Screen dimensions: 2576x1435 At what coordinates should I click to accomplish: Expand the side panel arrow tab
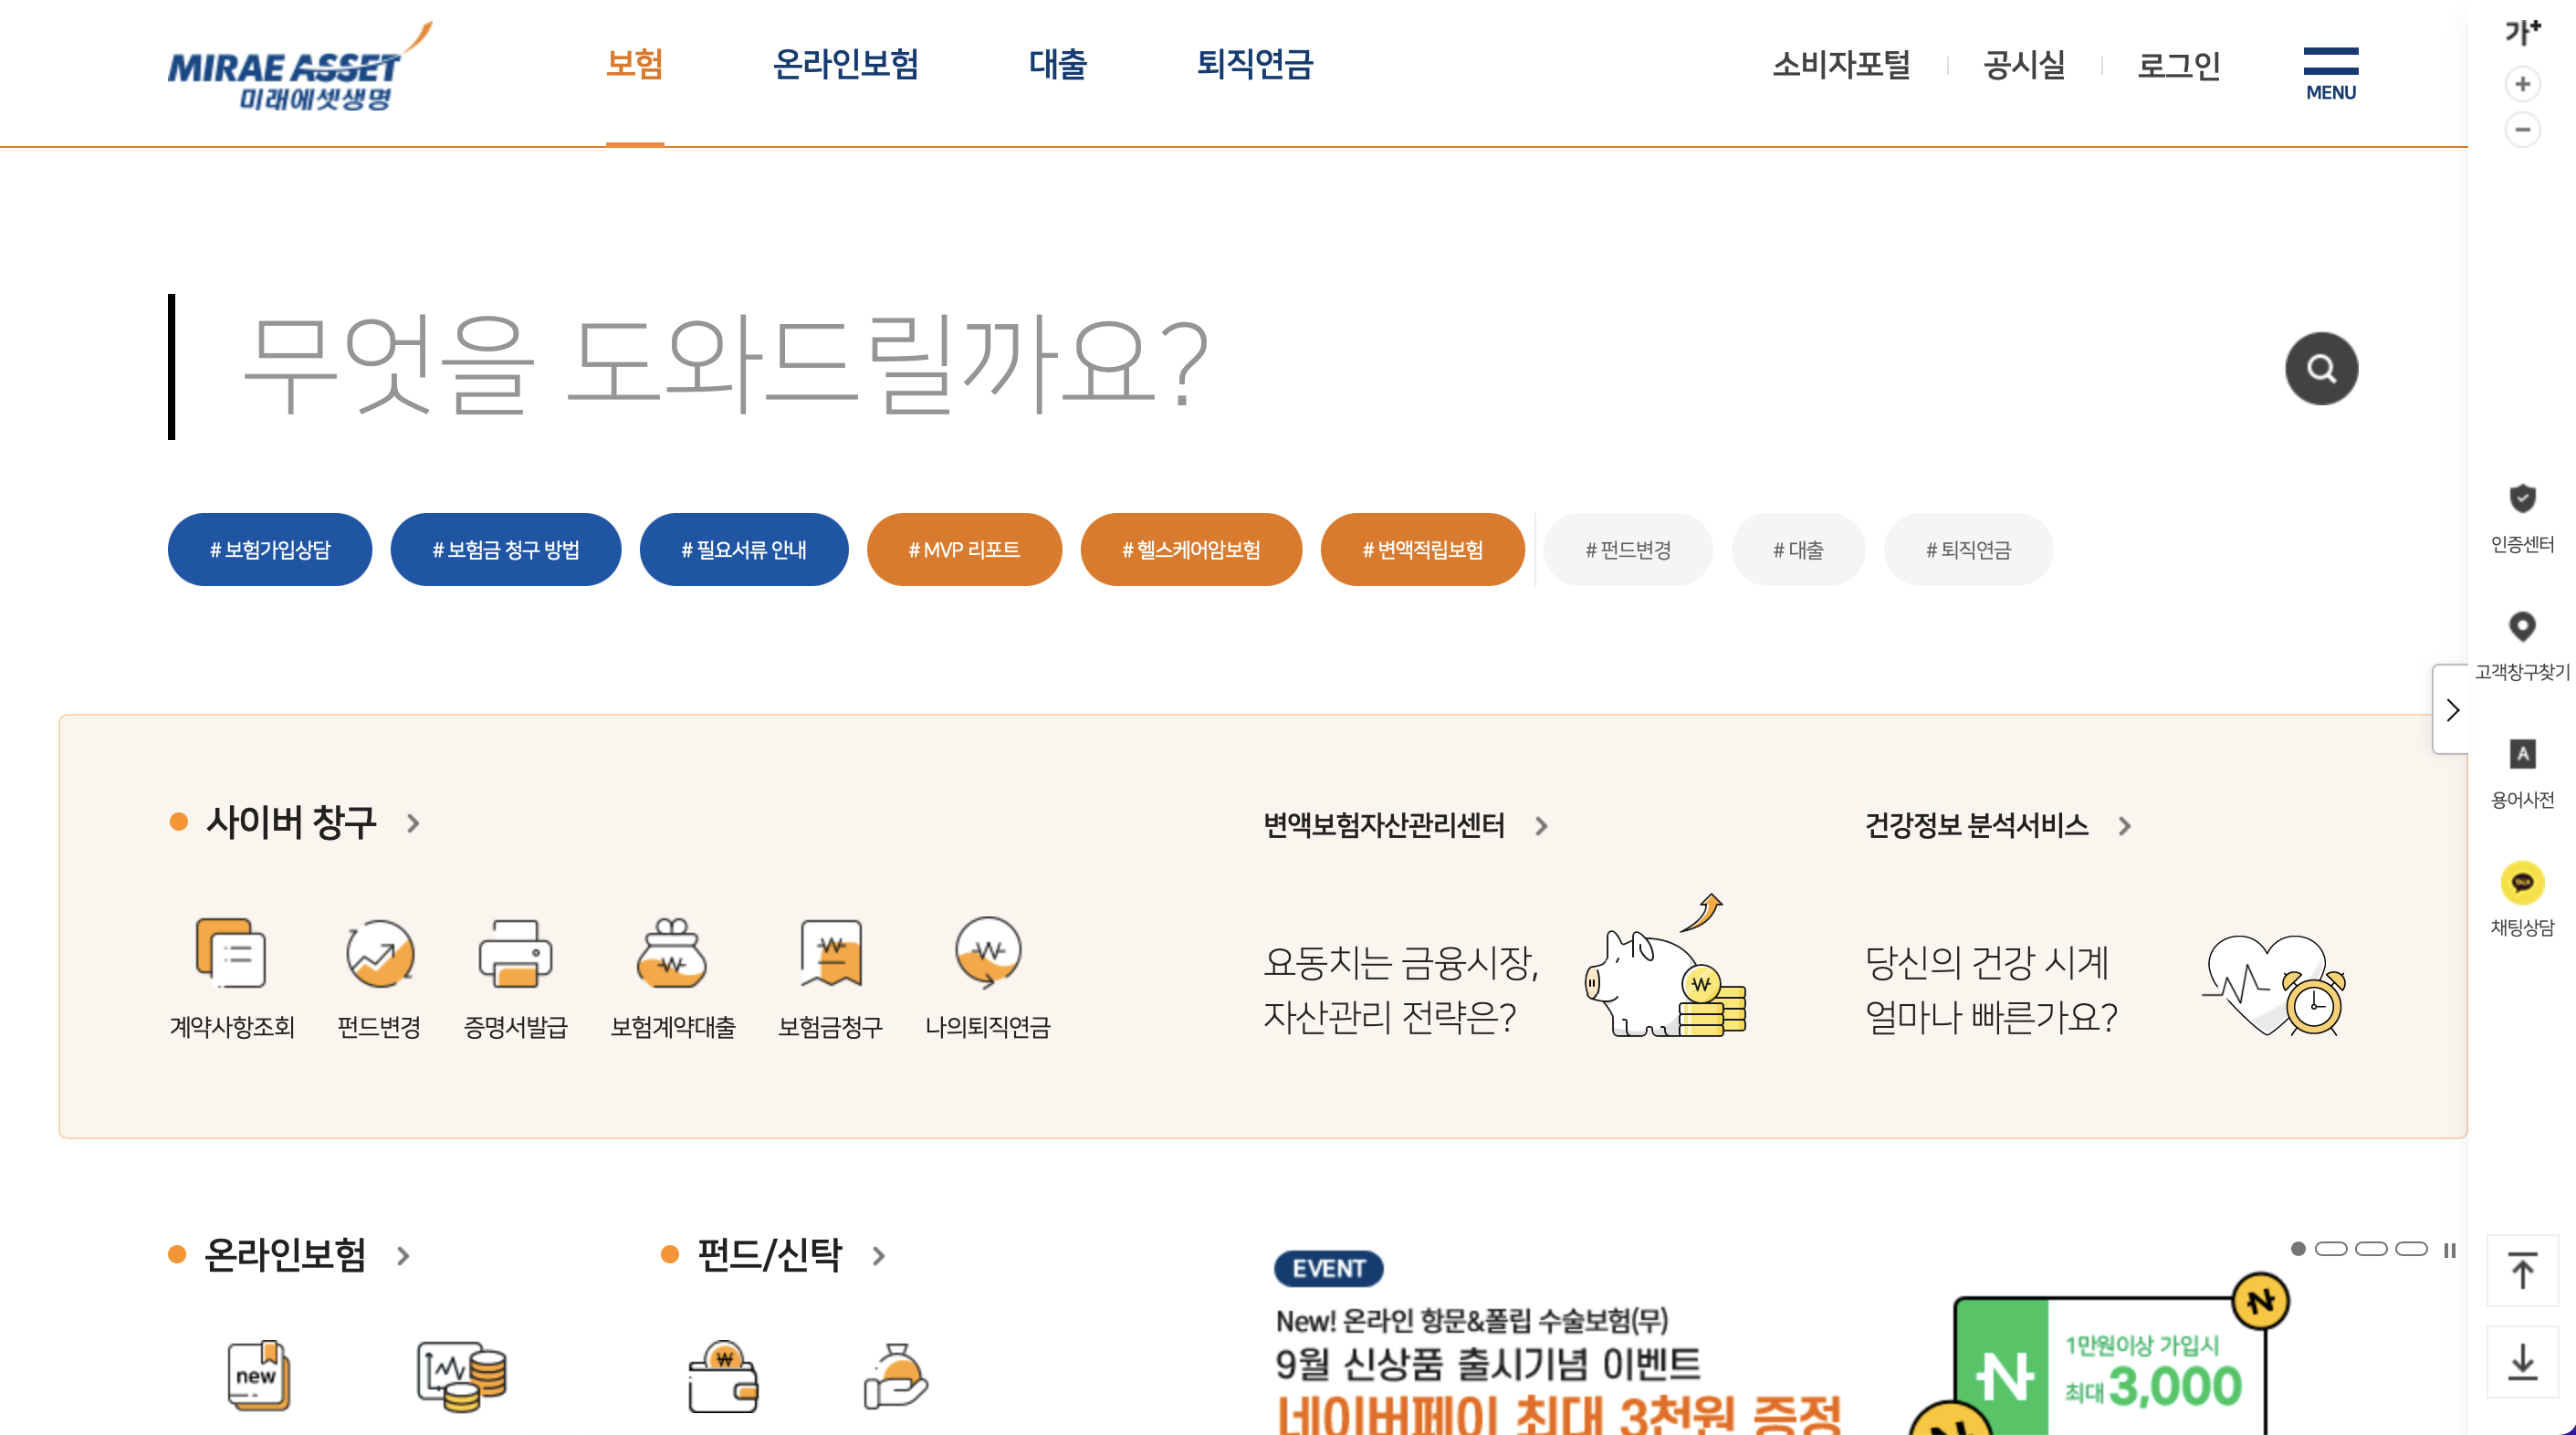click(2451, 710)
